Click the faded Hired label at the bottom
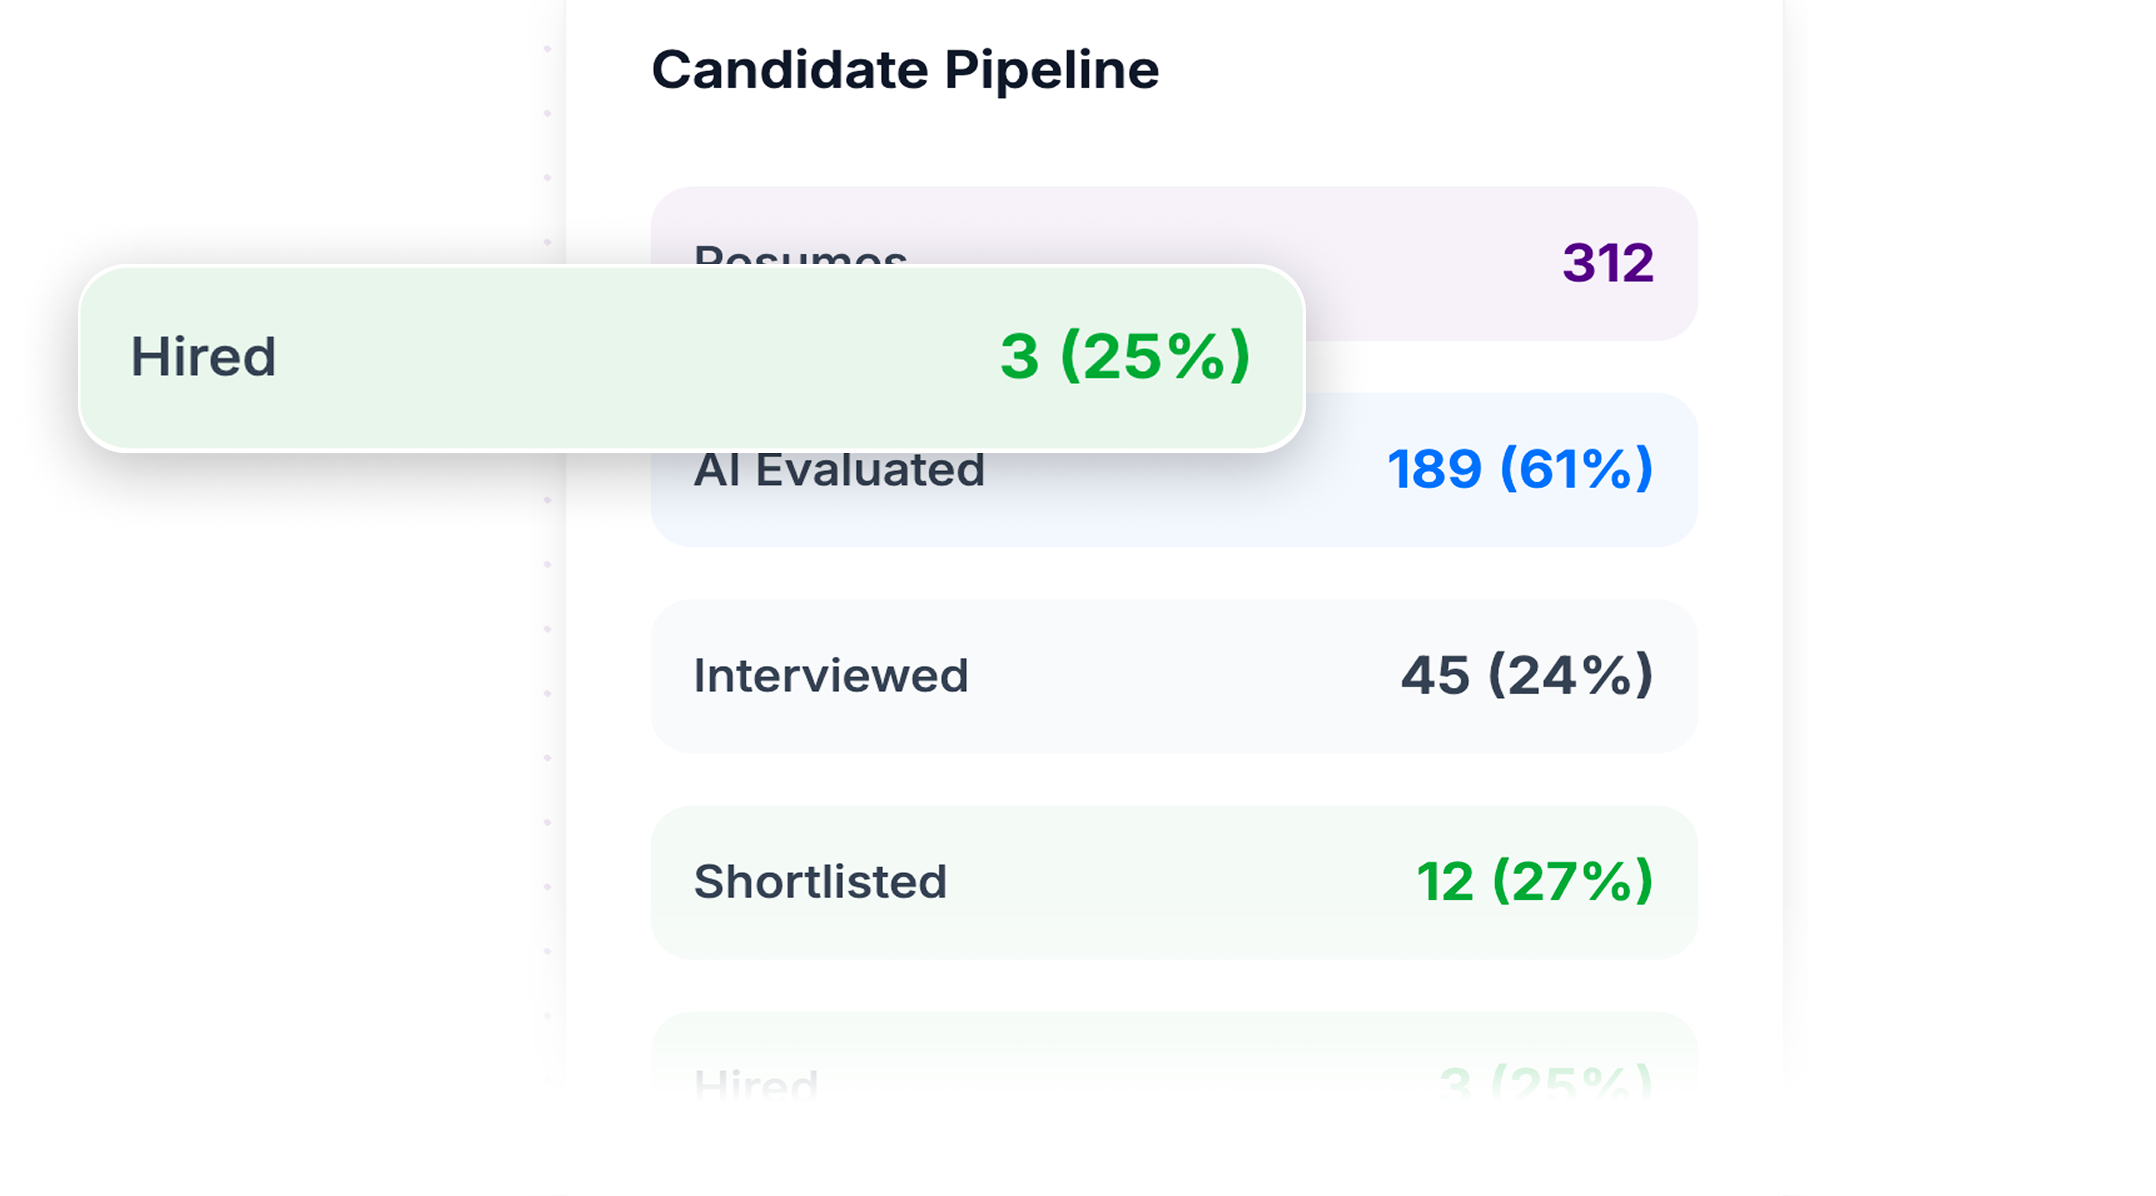The width and height of the screenshot is (2156, 1196). tap(756, 1084)
